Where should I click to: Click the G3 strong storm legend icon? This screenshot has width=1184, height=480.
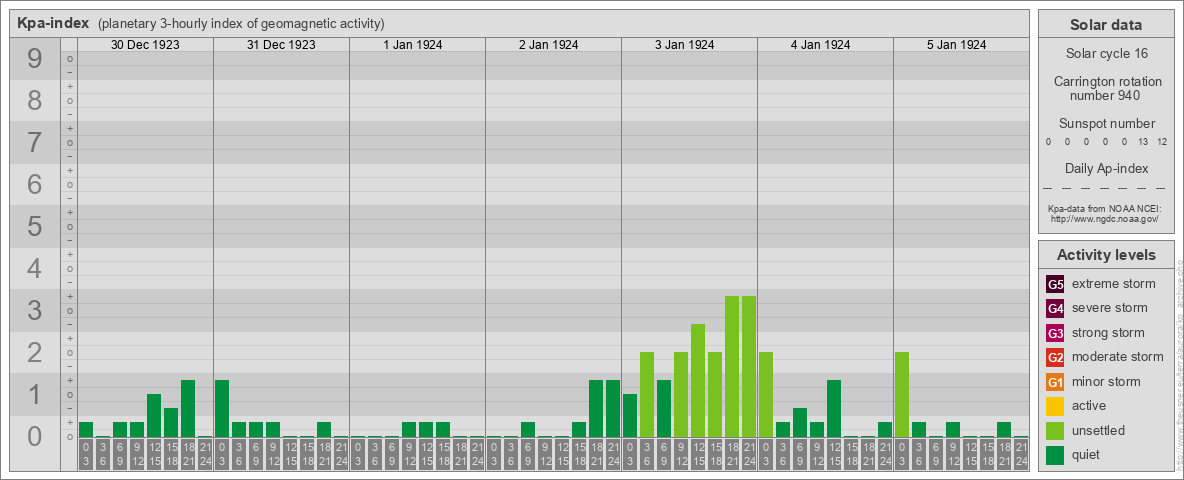point(1056,333)
